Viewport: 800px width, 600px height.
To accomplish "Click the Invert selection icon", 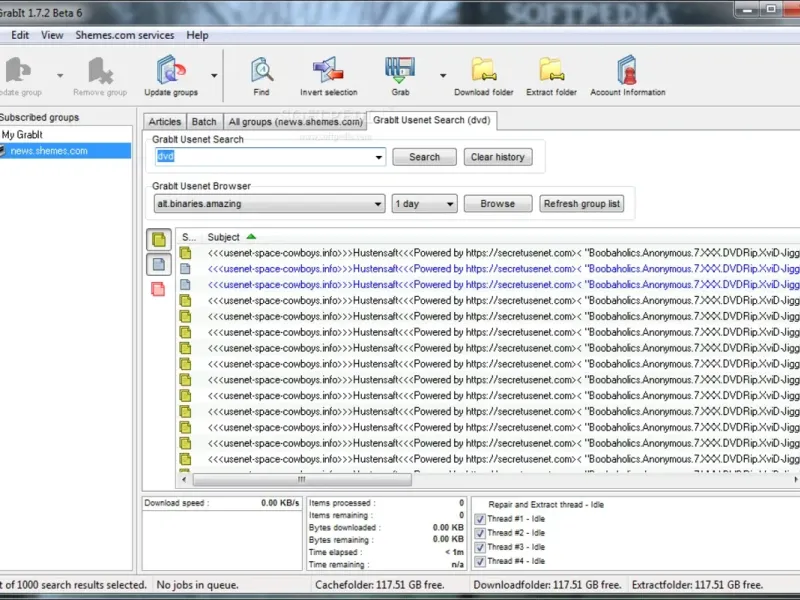I will [x=328, y=70].
